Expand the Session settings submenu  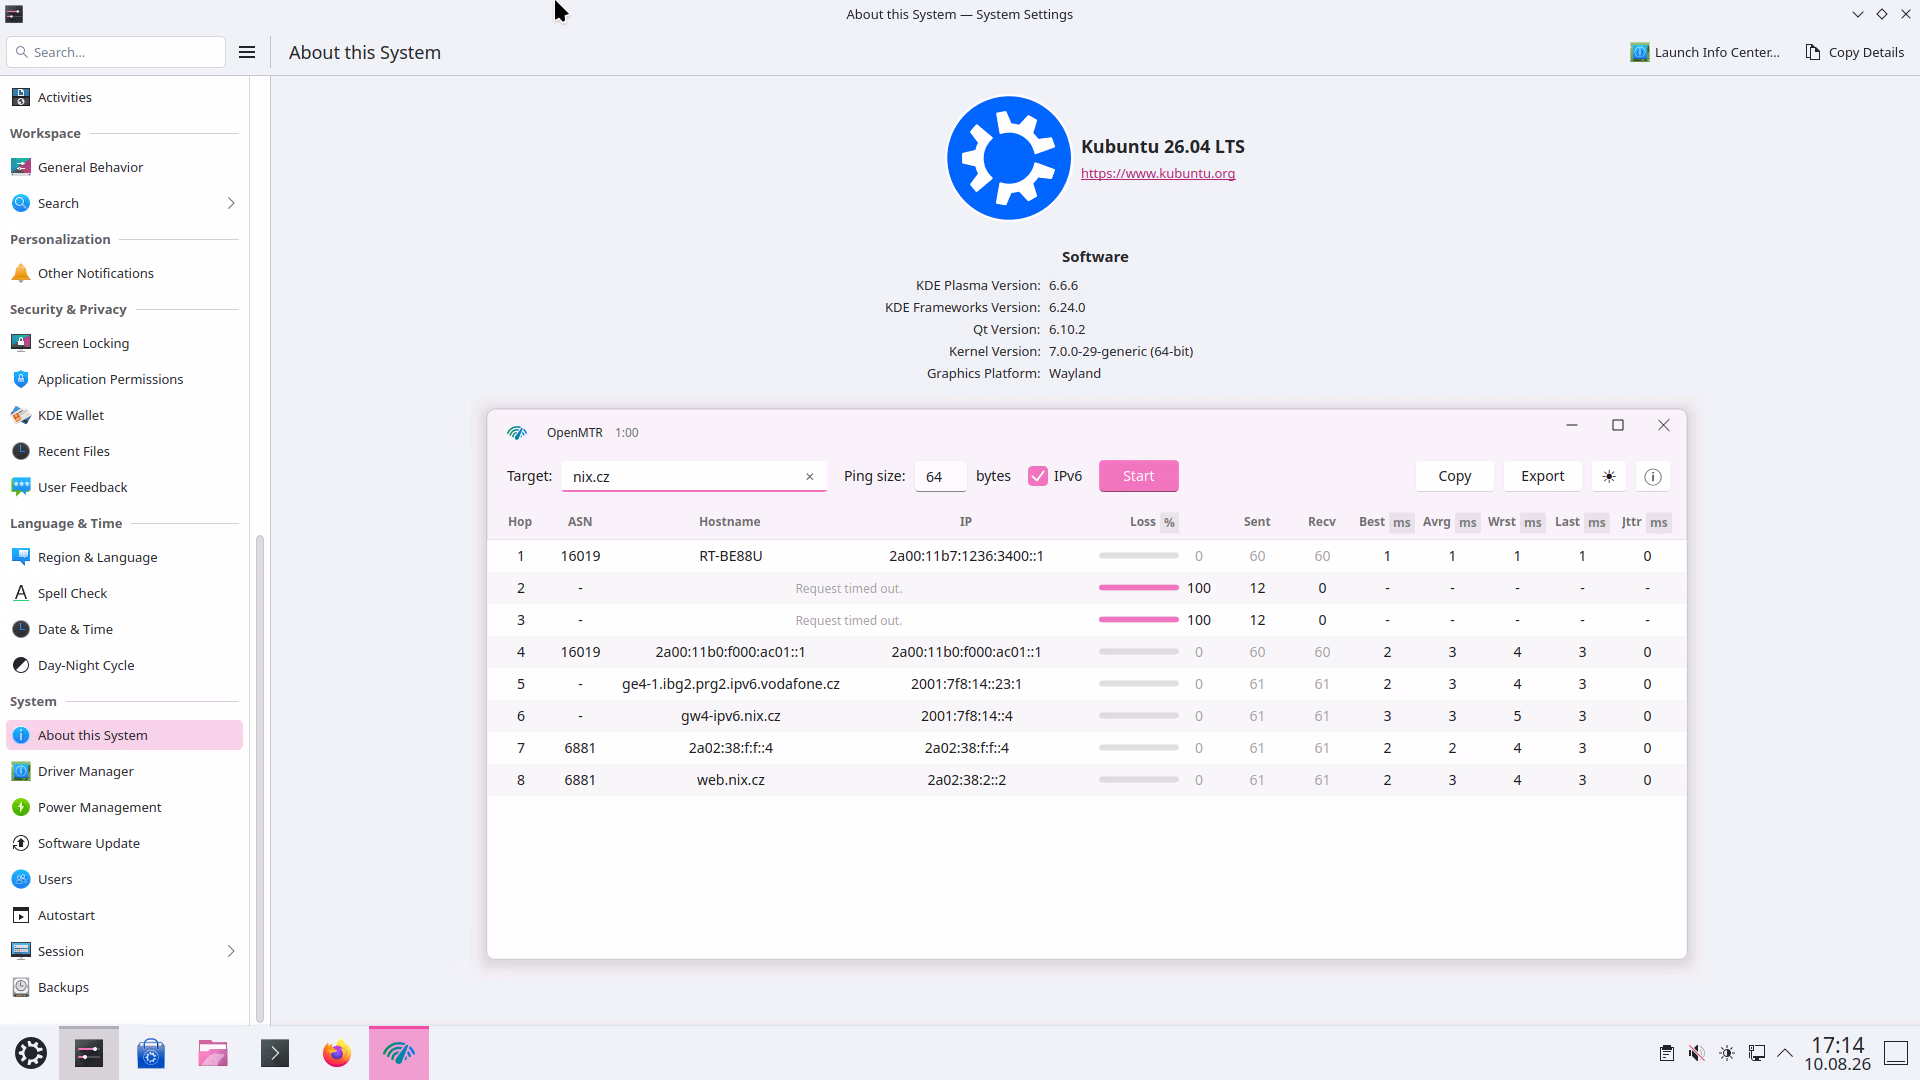pyautogui.click(x=231, y=951)
